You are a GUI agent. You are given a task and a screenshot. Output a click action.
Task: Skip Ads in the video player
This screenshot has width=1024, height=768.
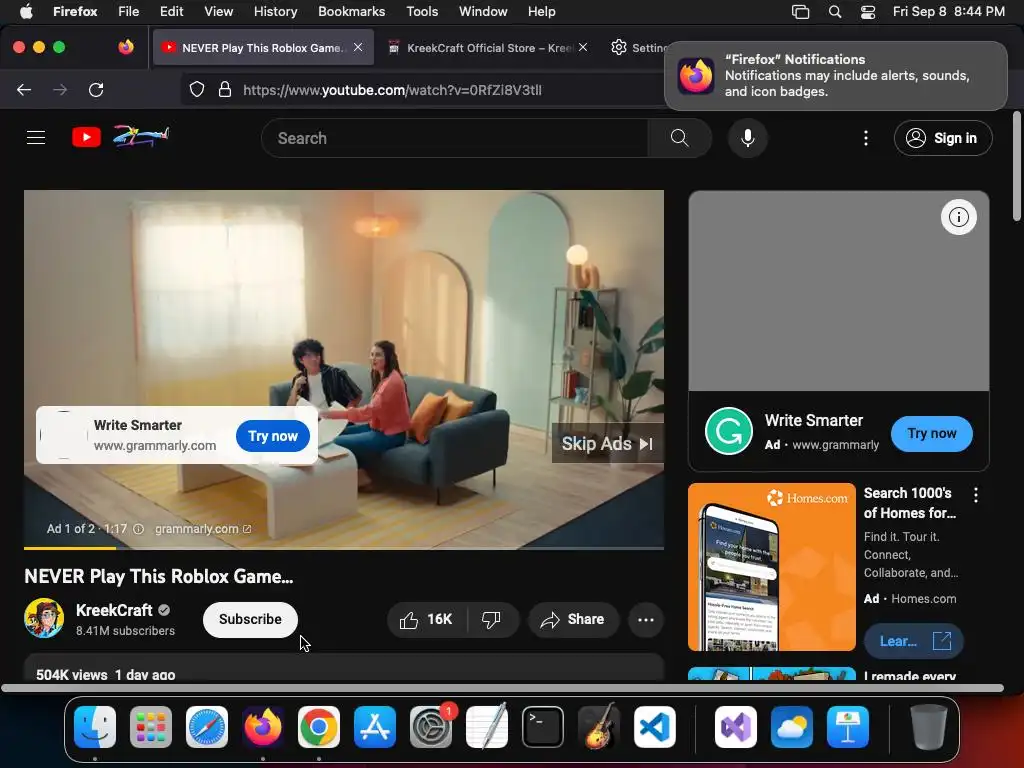point(607,444)
